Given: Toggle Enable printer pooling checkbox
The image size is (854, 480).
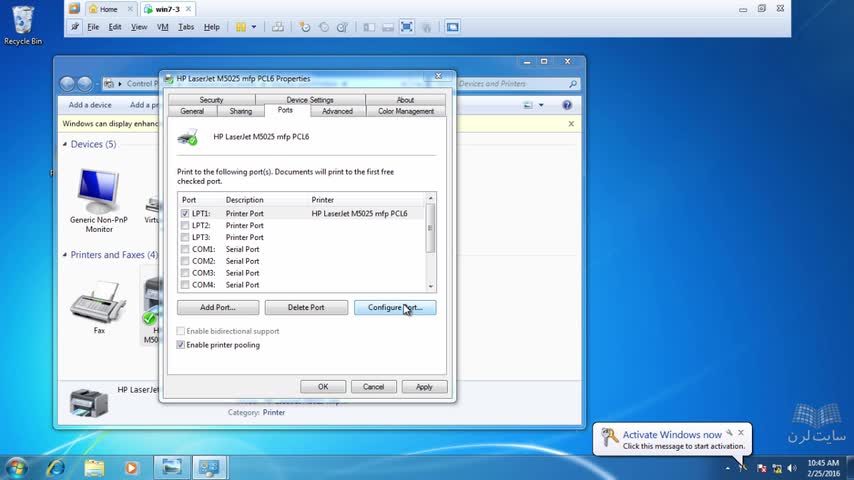Looking at the screenshot, I should pyautogui.click(x=181, y=345).
